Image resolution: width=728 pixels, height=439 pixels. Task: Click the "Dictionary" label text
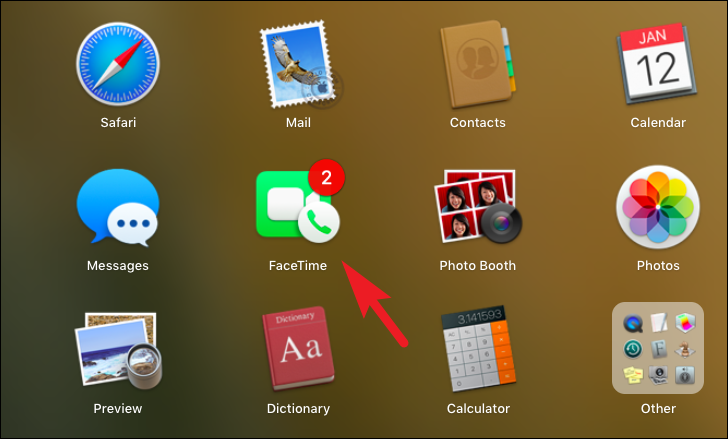tap(298, 408)
